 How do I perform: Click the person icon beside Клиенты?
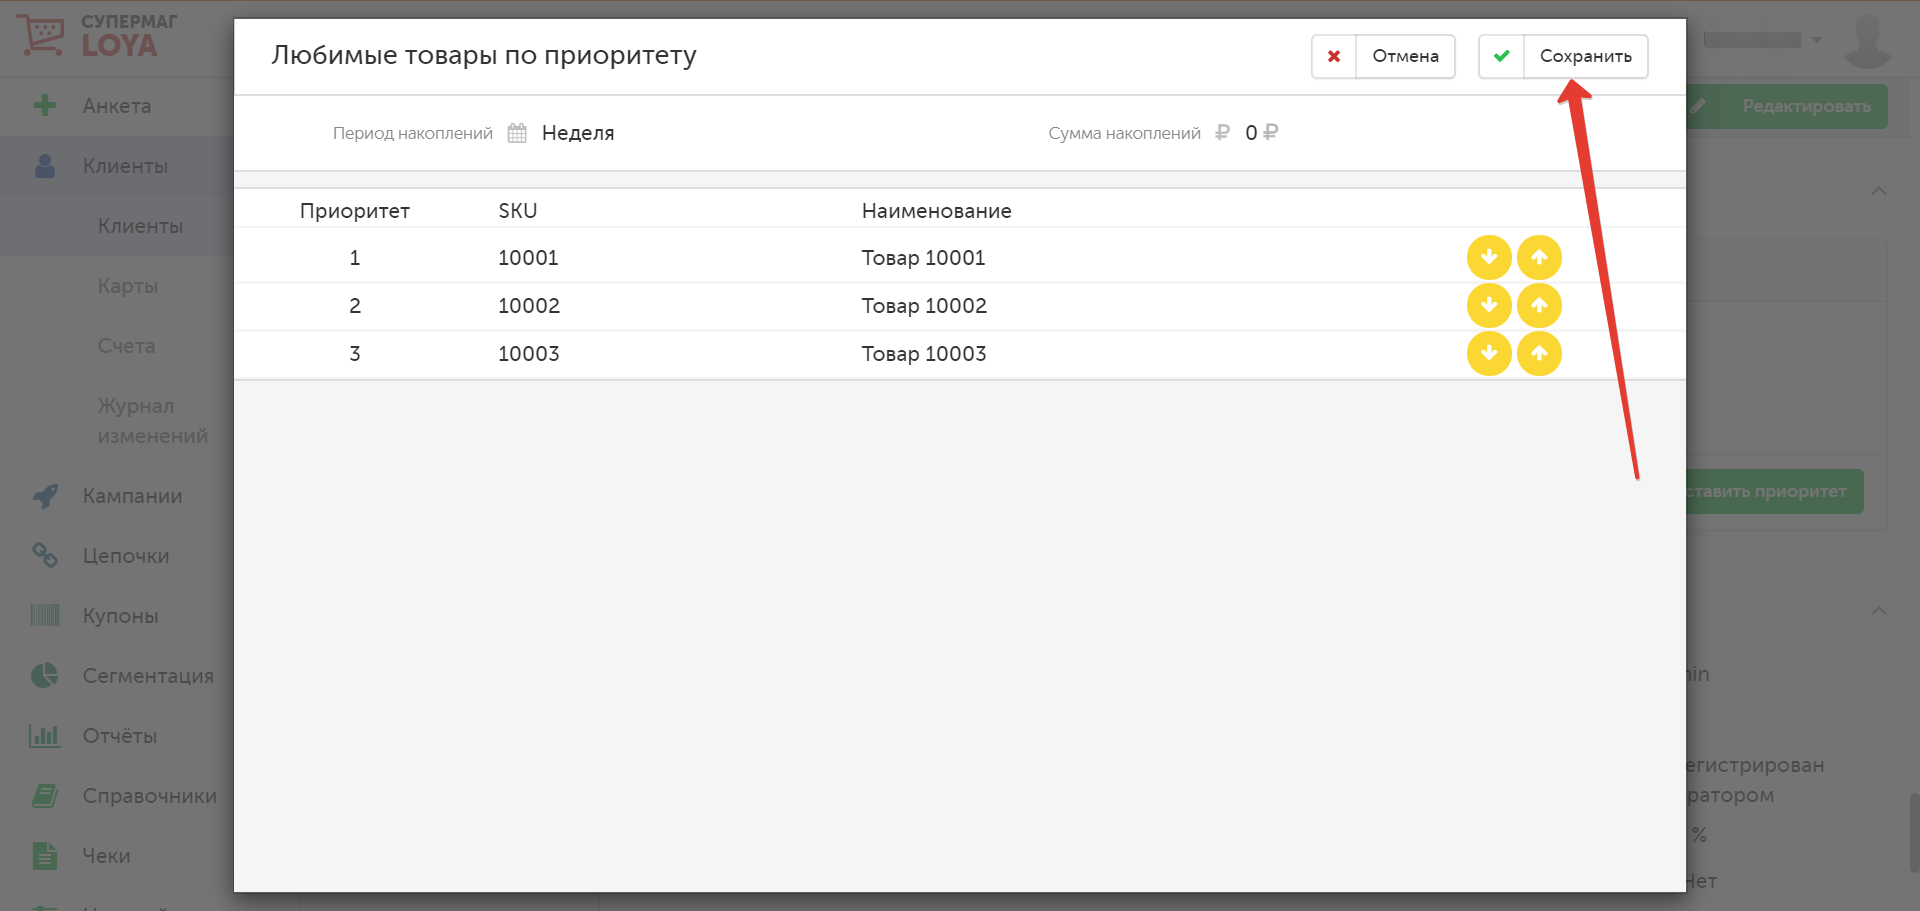coord(45,166)
